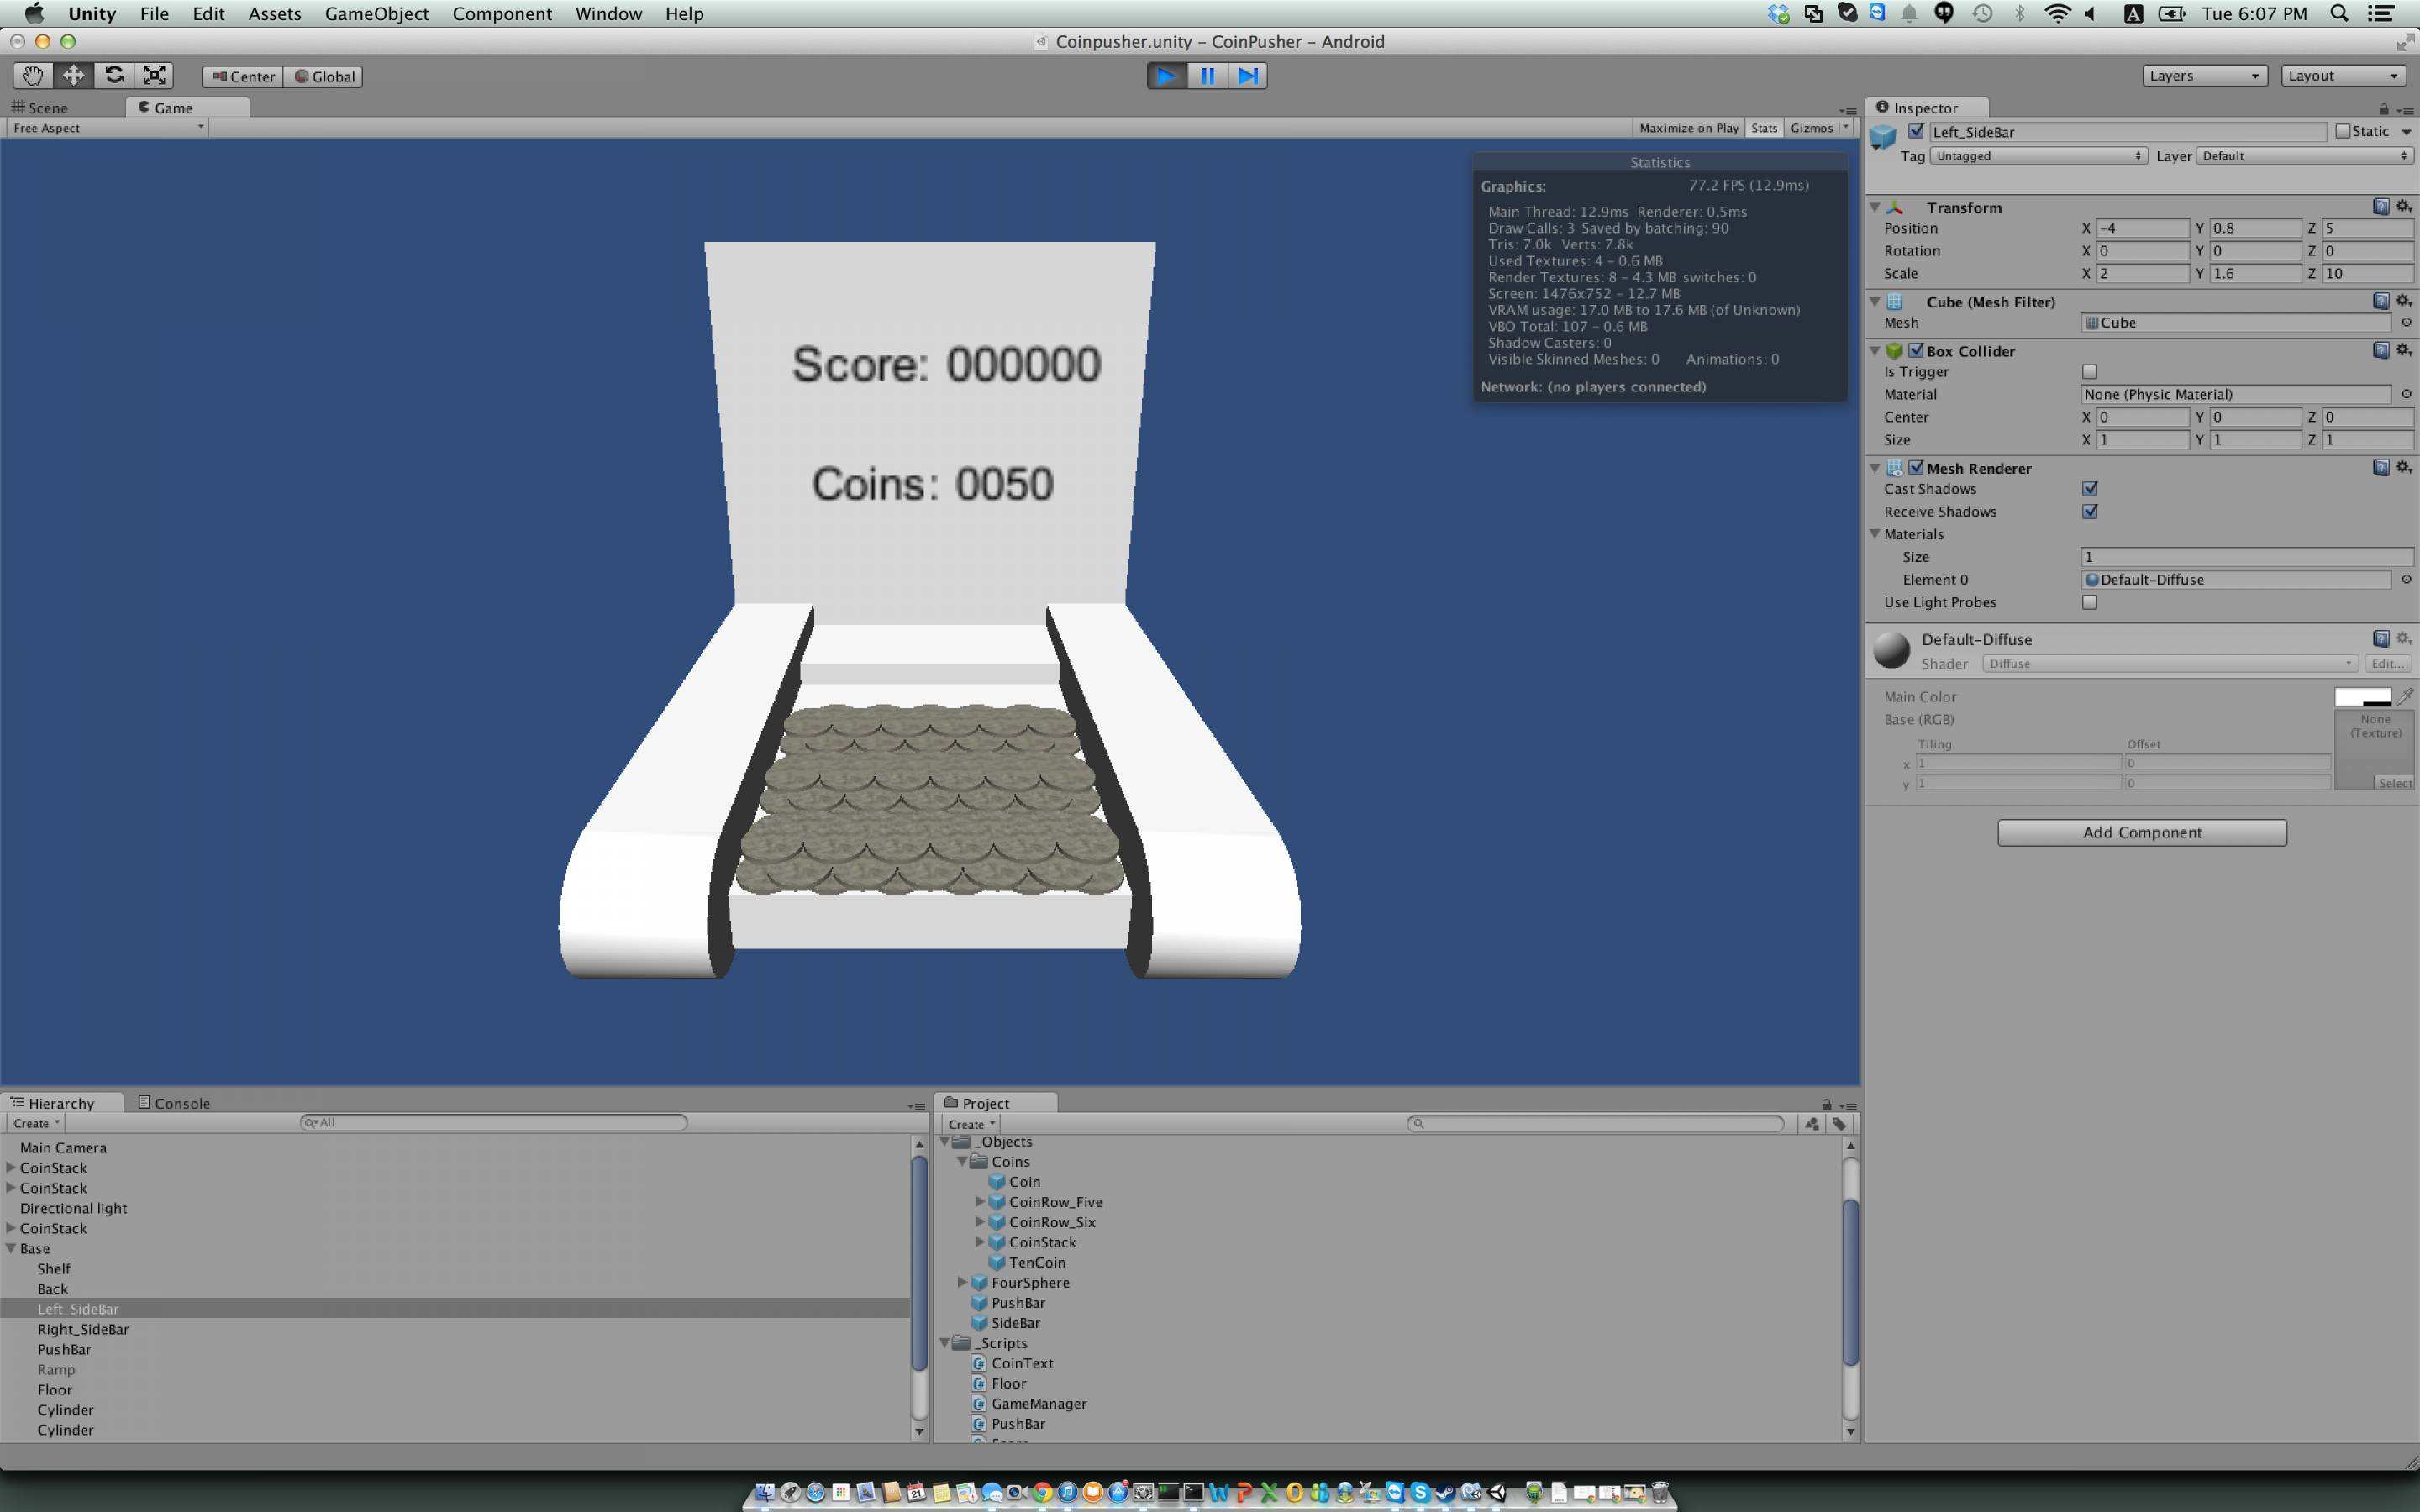Select the Move (translate) tool

coord(73,76)
